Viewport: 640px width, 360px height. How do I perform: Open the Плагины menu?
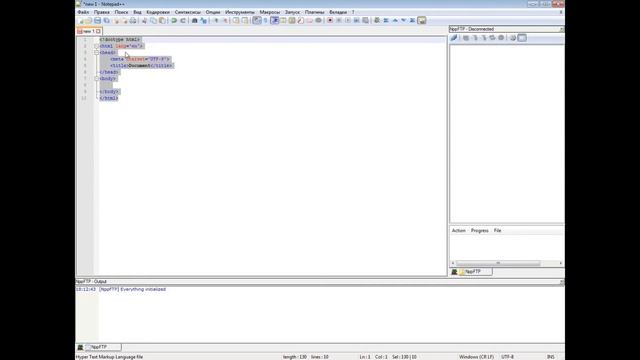[x=315, y=12]
